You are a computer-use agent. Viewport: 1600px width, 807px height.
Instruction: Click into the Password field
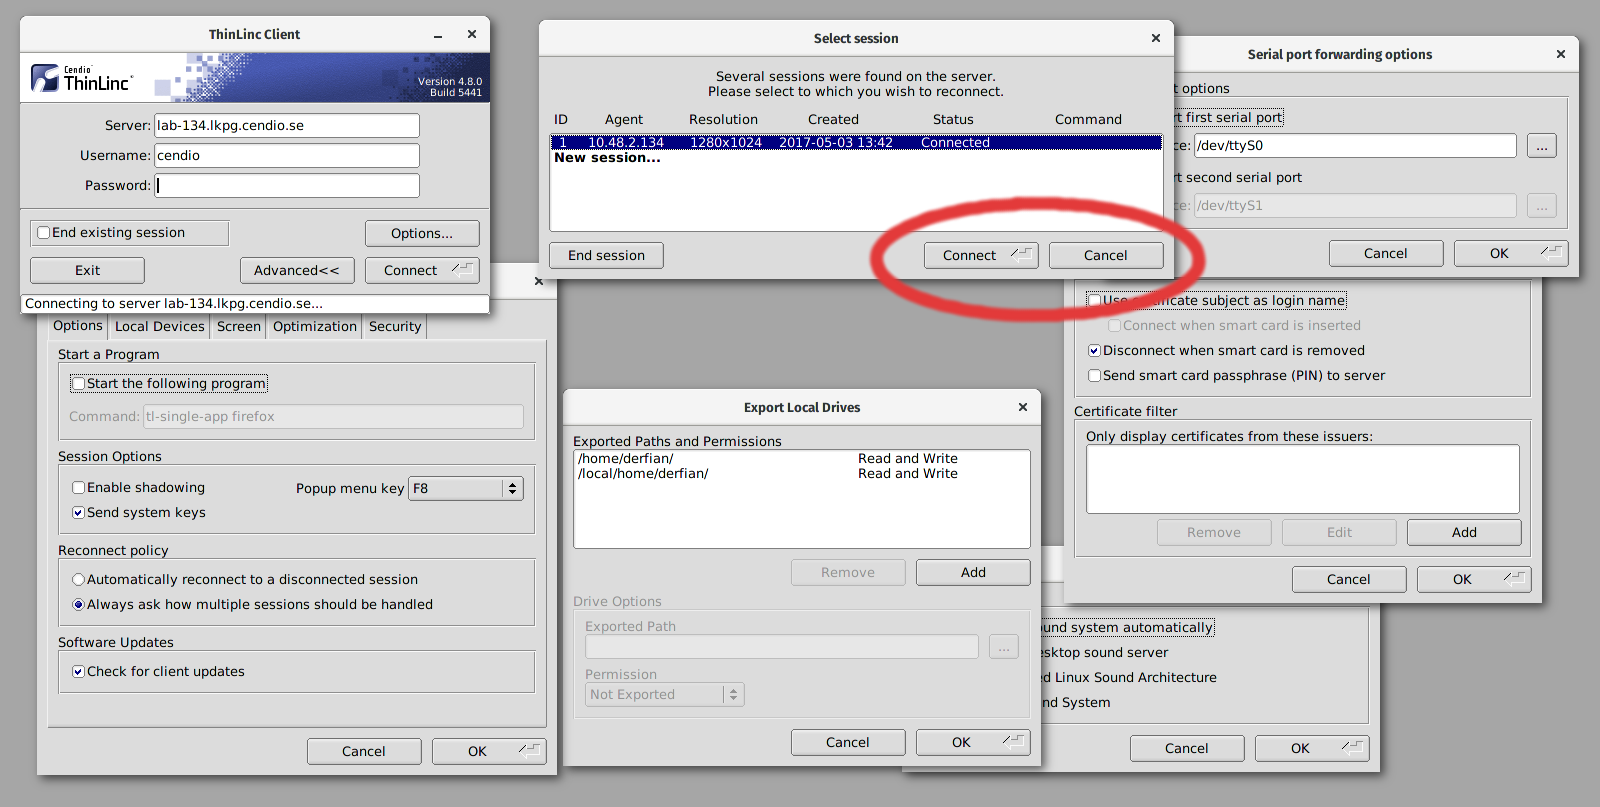coord(287,186)
